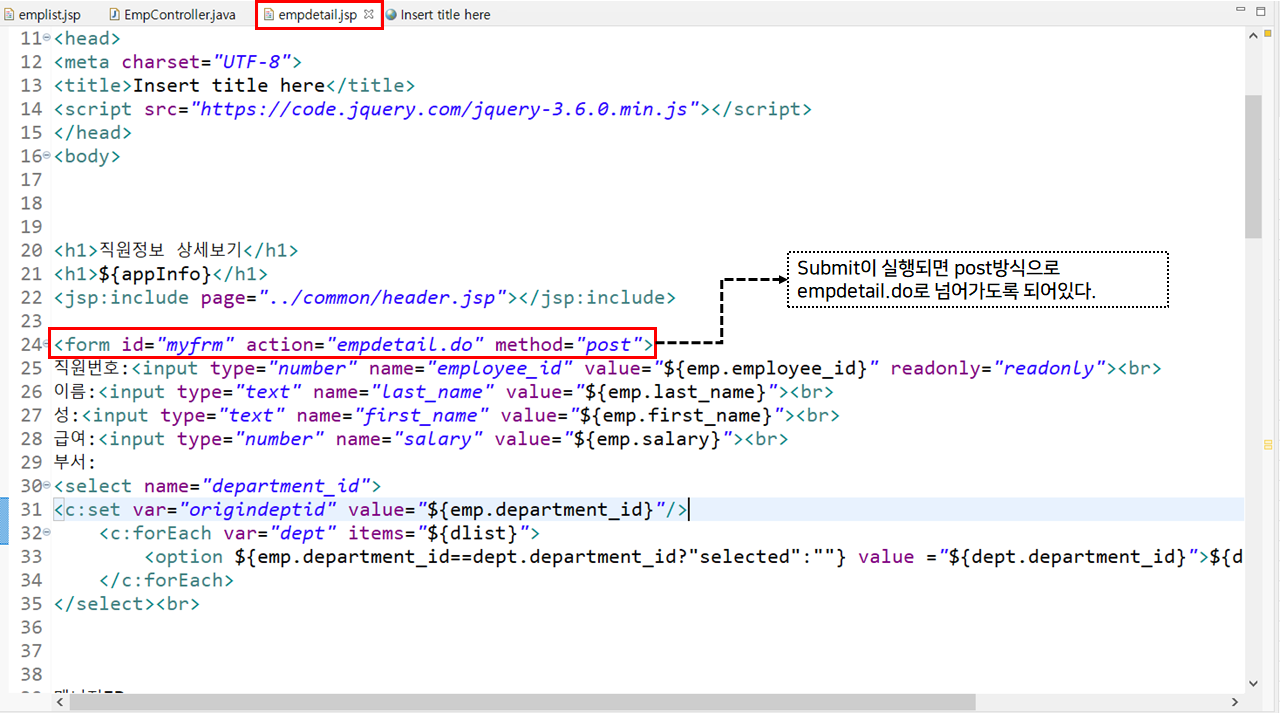Click the first_name input line
The width and height of the screenshot is (1280, 713).
(x=447, y=416)
